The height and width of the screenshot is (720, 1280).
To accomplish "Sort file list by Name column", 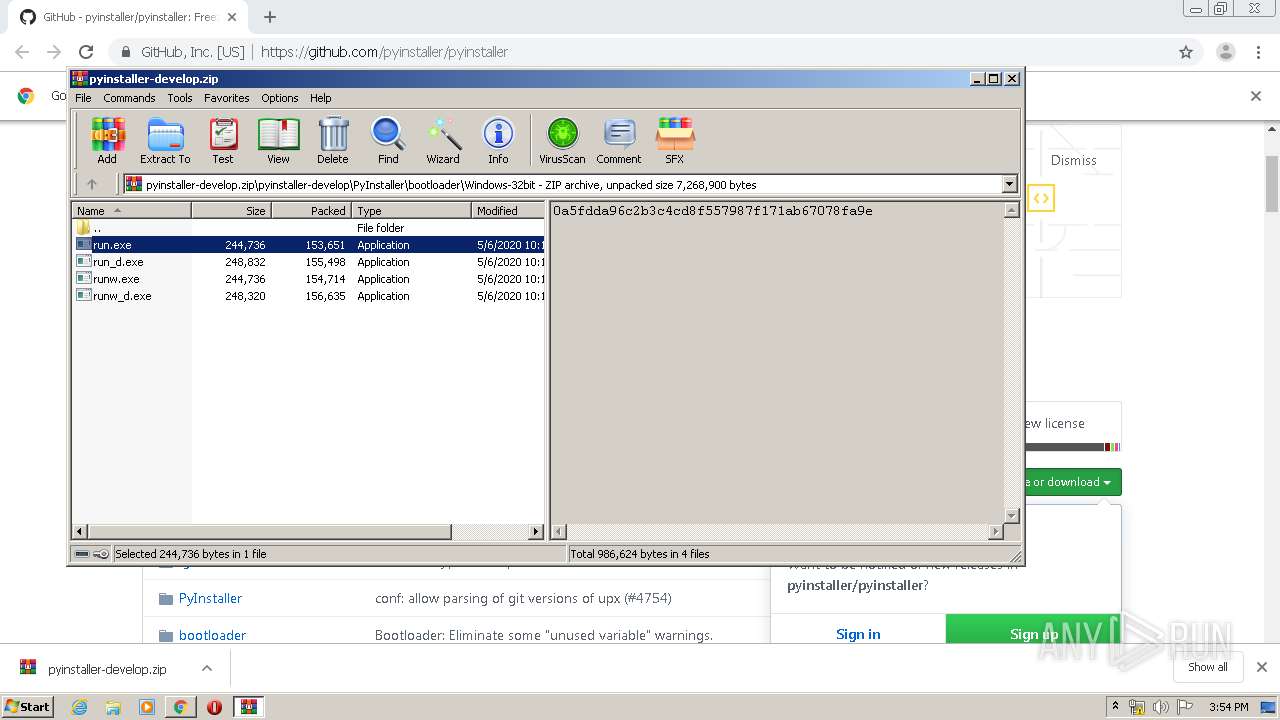I will pyautogui.click(x=132, y=210).
